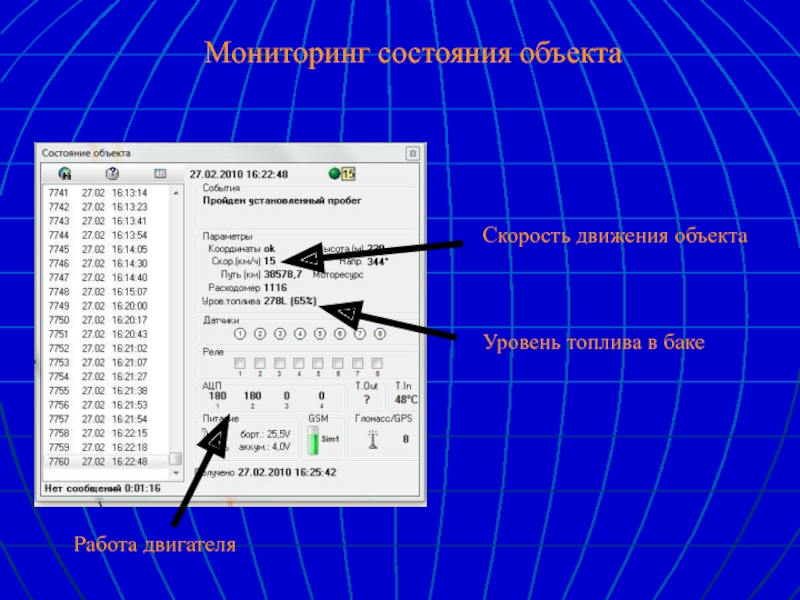This screenshot has height=600, width=800.
Task: Toggle relay checkbox 8 in Реле
Action: point(377,363)
